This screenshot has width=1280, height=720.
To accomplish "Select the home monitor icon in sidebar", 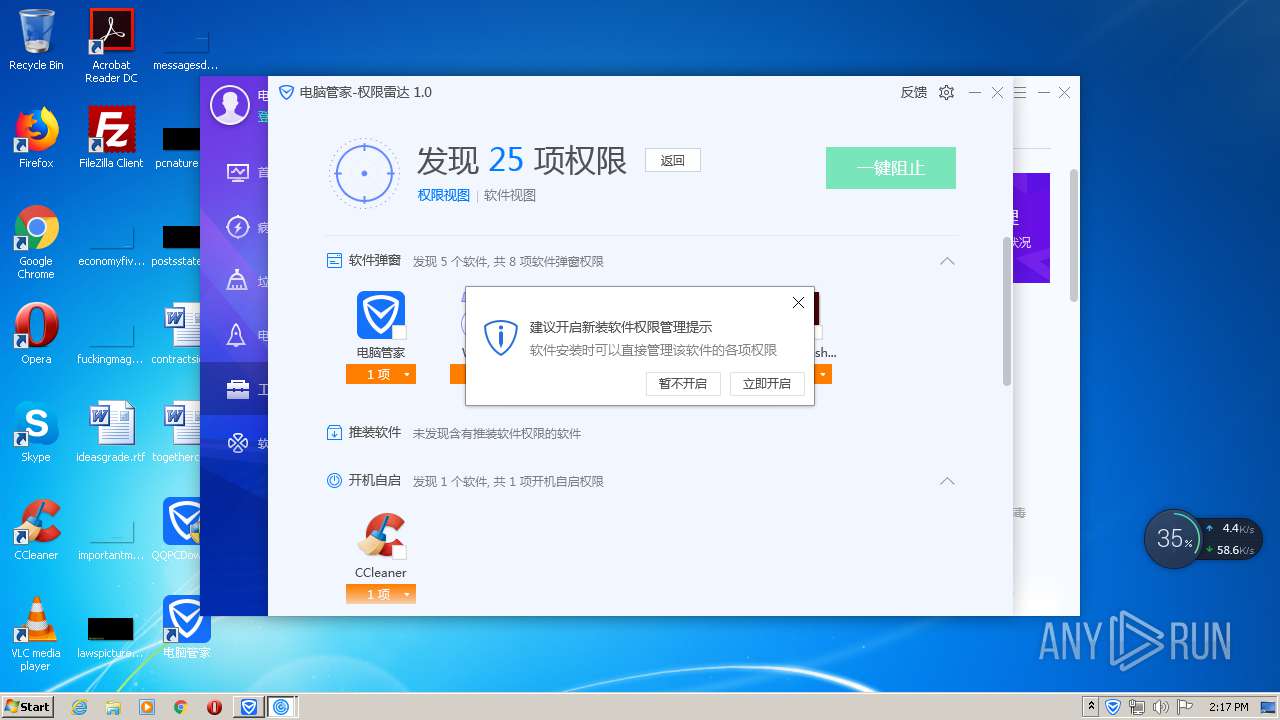I will [237, 173].
